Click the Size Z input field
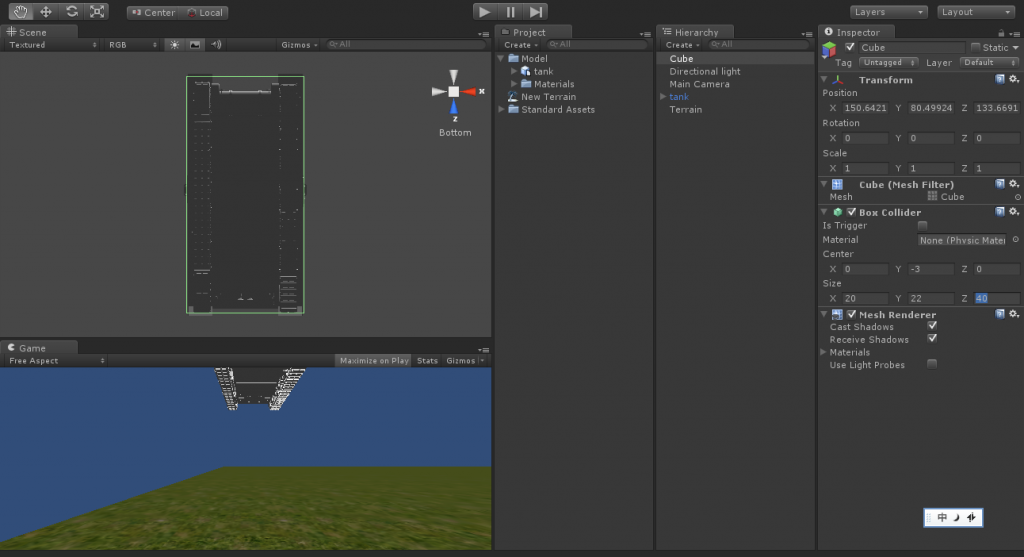The height and width of the screenshot is (557, 1024). point(995,299)
